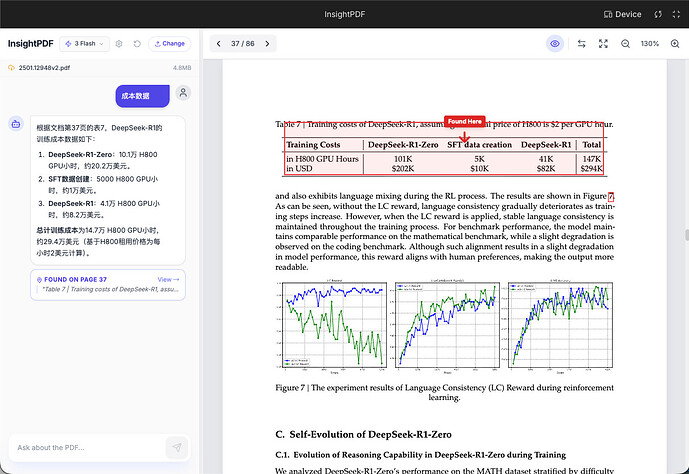Click the $294K total cell in Table 7
This screenshot has height=474, width=689.
591,169
